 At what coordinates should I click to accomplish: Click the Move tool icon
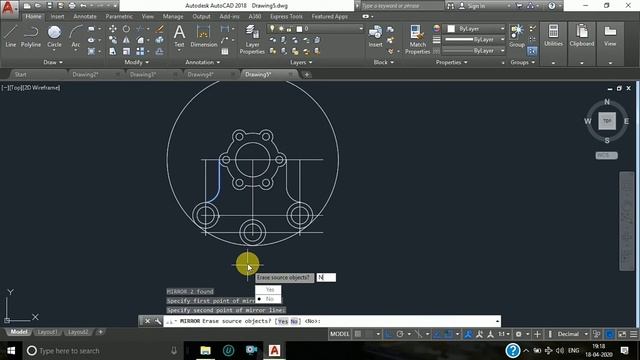point(113,29)
